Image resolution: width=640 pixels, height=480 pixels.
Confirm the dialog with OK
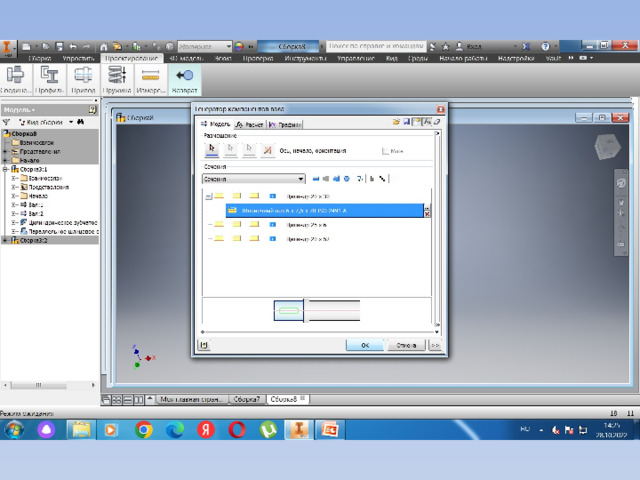[364, 345]
